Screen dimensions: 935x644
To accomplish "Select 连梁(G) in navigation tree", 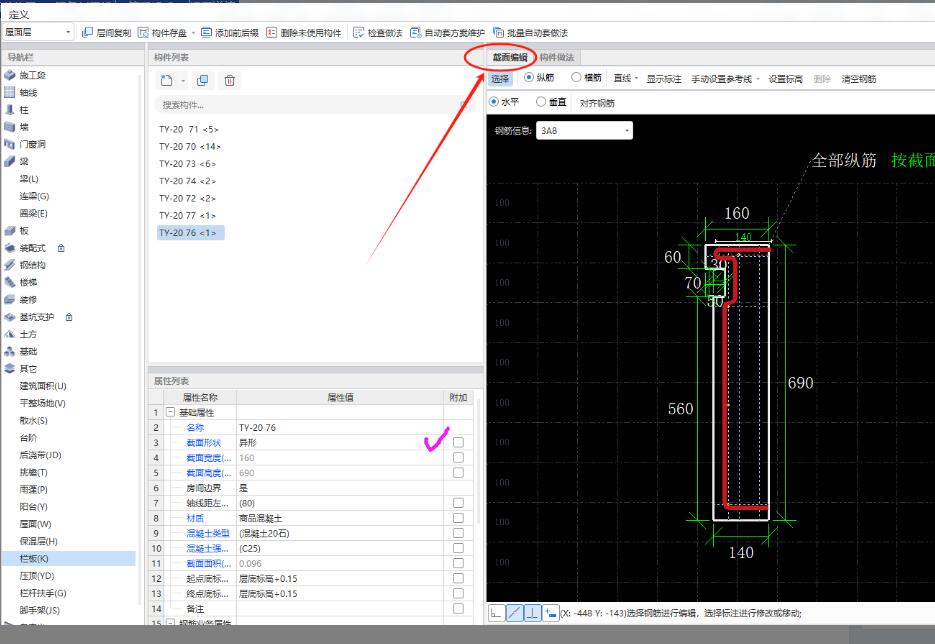I will click(34, 196).
